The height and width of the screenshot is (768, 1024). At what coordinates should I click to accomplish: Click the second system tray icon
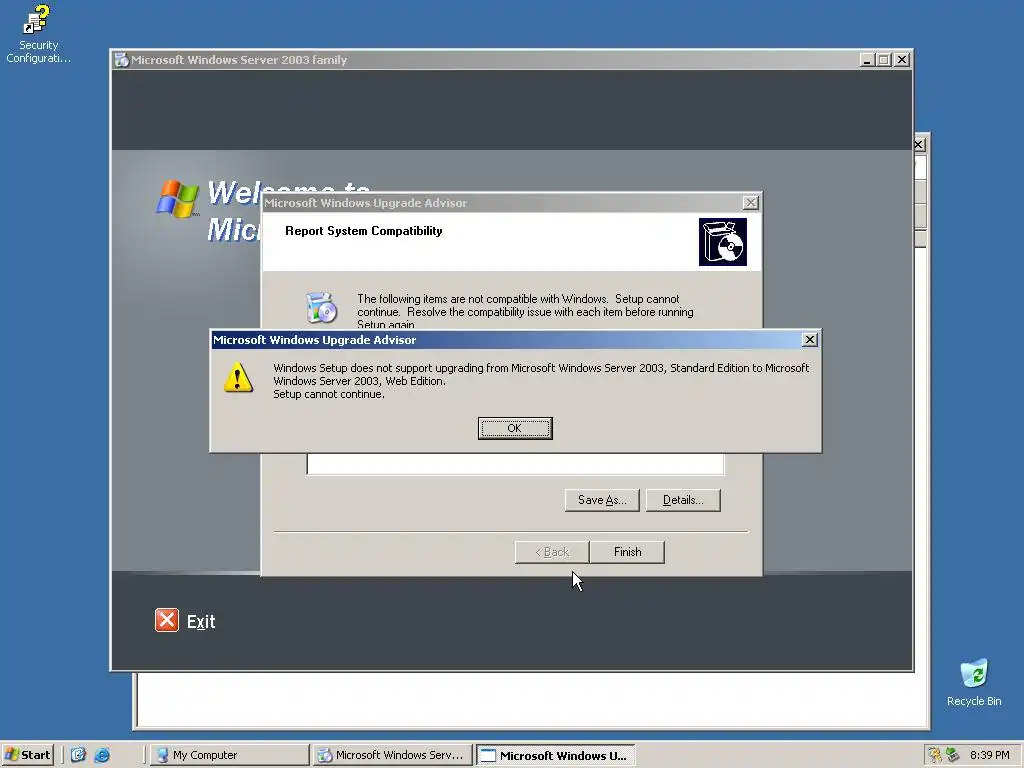952,755
